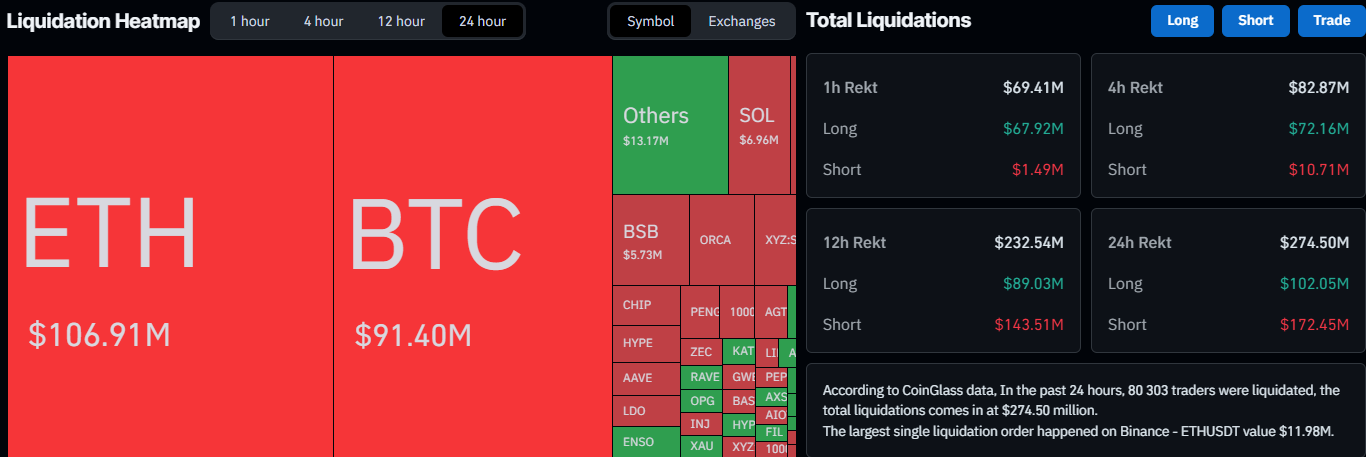Click the blue Long button
Image resolution: width=1366 pixels, height=457 pixels.
1182,21
